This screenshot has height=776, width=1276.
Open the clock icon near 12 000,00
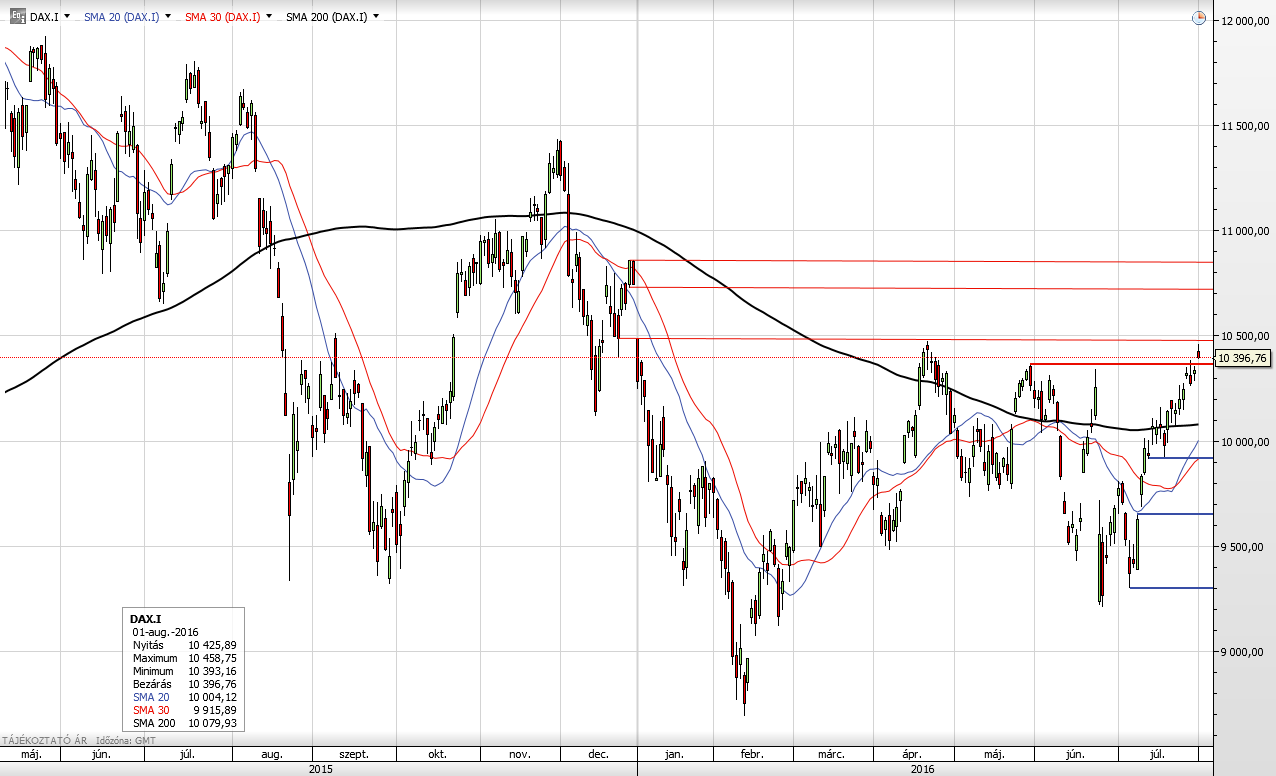tap(1199, 17)
